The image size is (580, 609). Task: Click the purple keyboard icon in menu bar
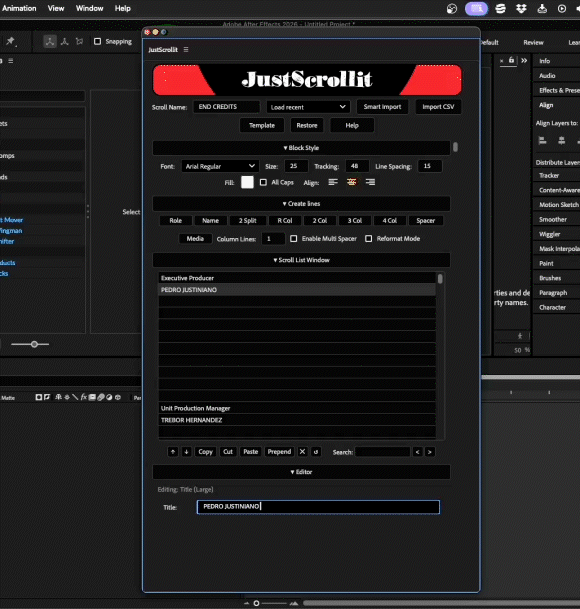pos(476,9)
